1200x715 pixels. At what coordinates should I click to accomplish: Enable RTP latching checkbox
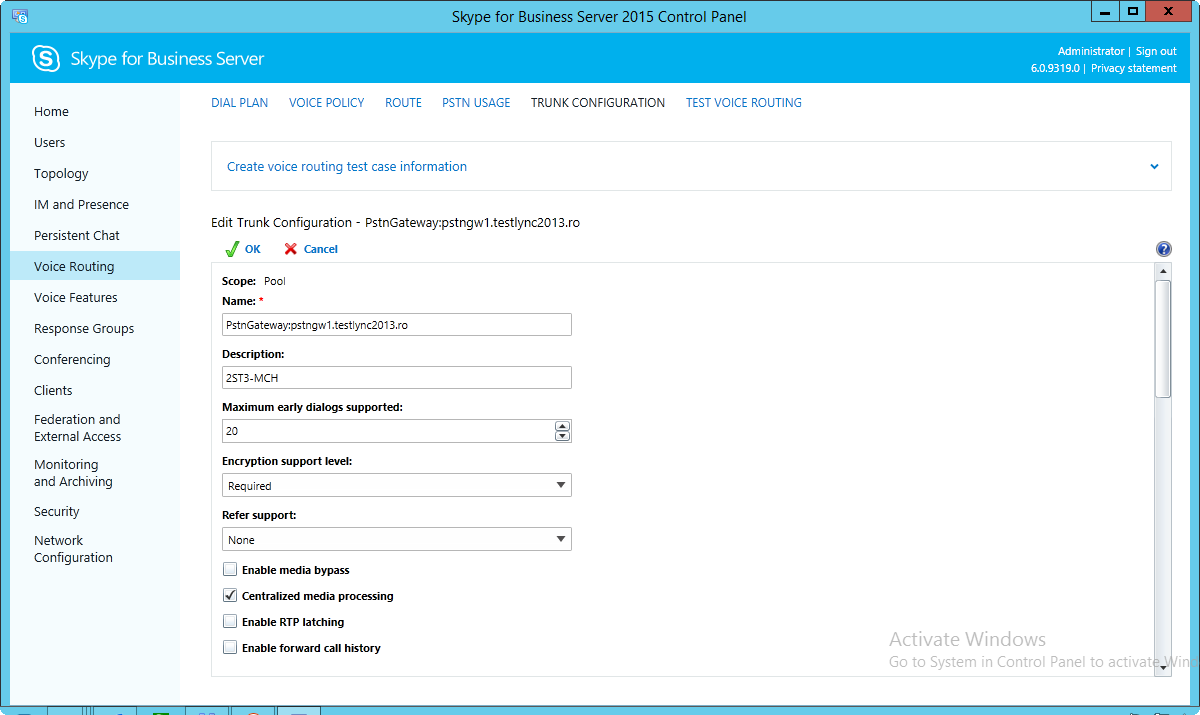tap(230, 622)
